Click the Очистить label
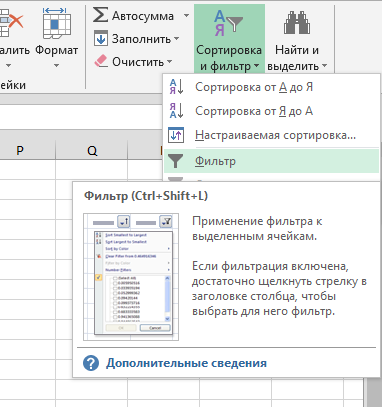The width and height of the screenshot is (382, 407). [x=138, y=62]
